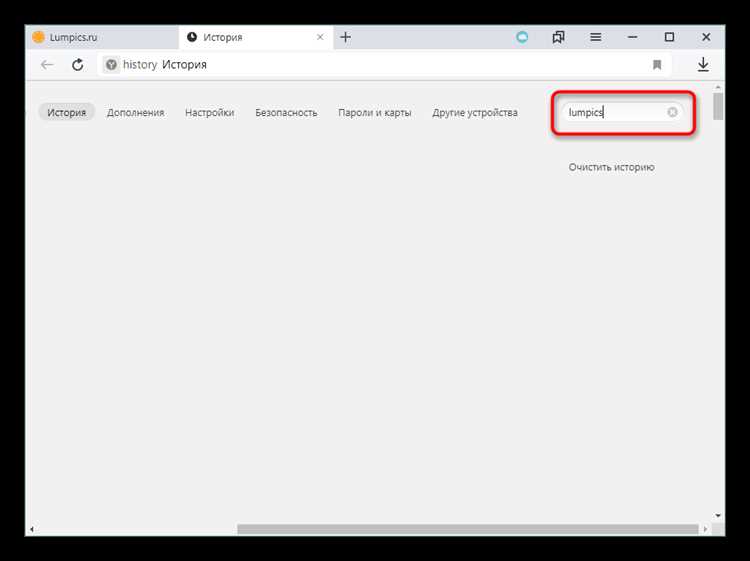Switch to the Lumpics.ru browser tab
The width and height of the screenshot is (750, 561).
pyautogui.click(x=100, y=37)
